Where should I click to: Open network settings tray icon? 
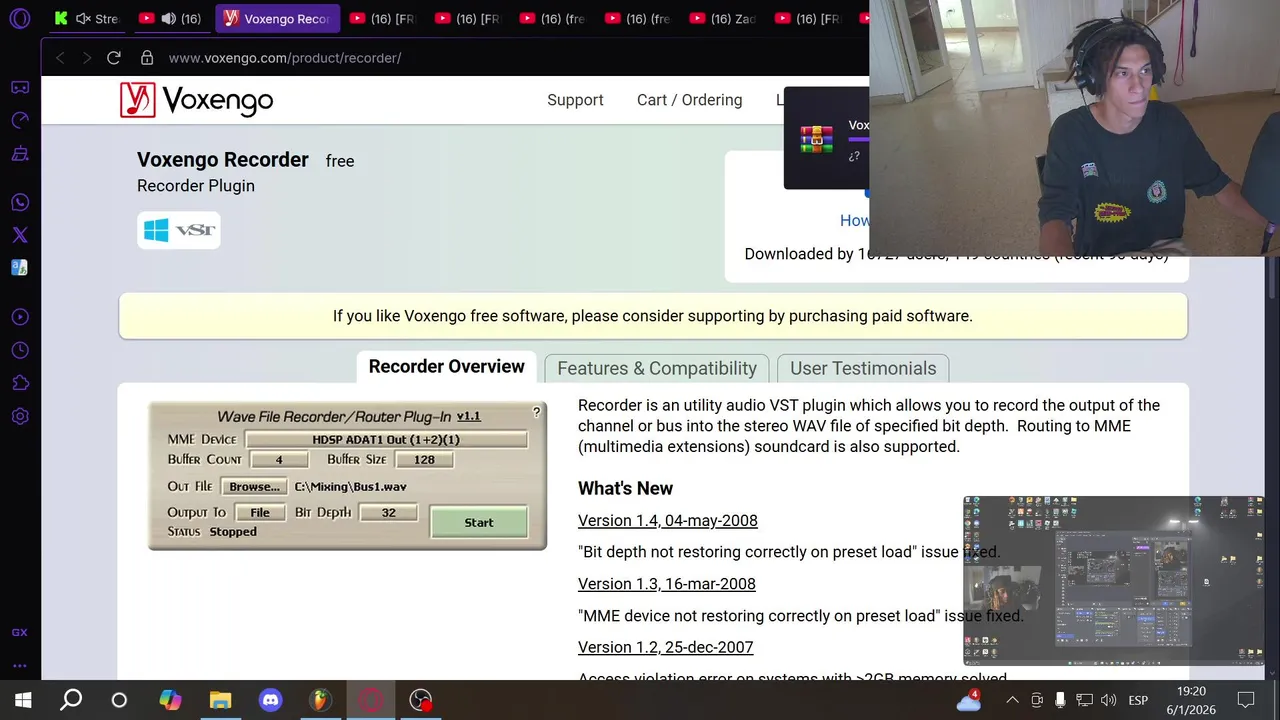pyautogui.click(x=1084, y=700)
